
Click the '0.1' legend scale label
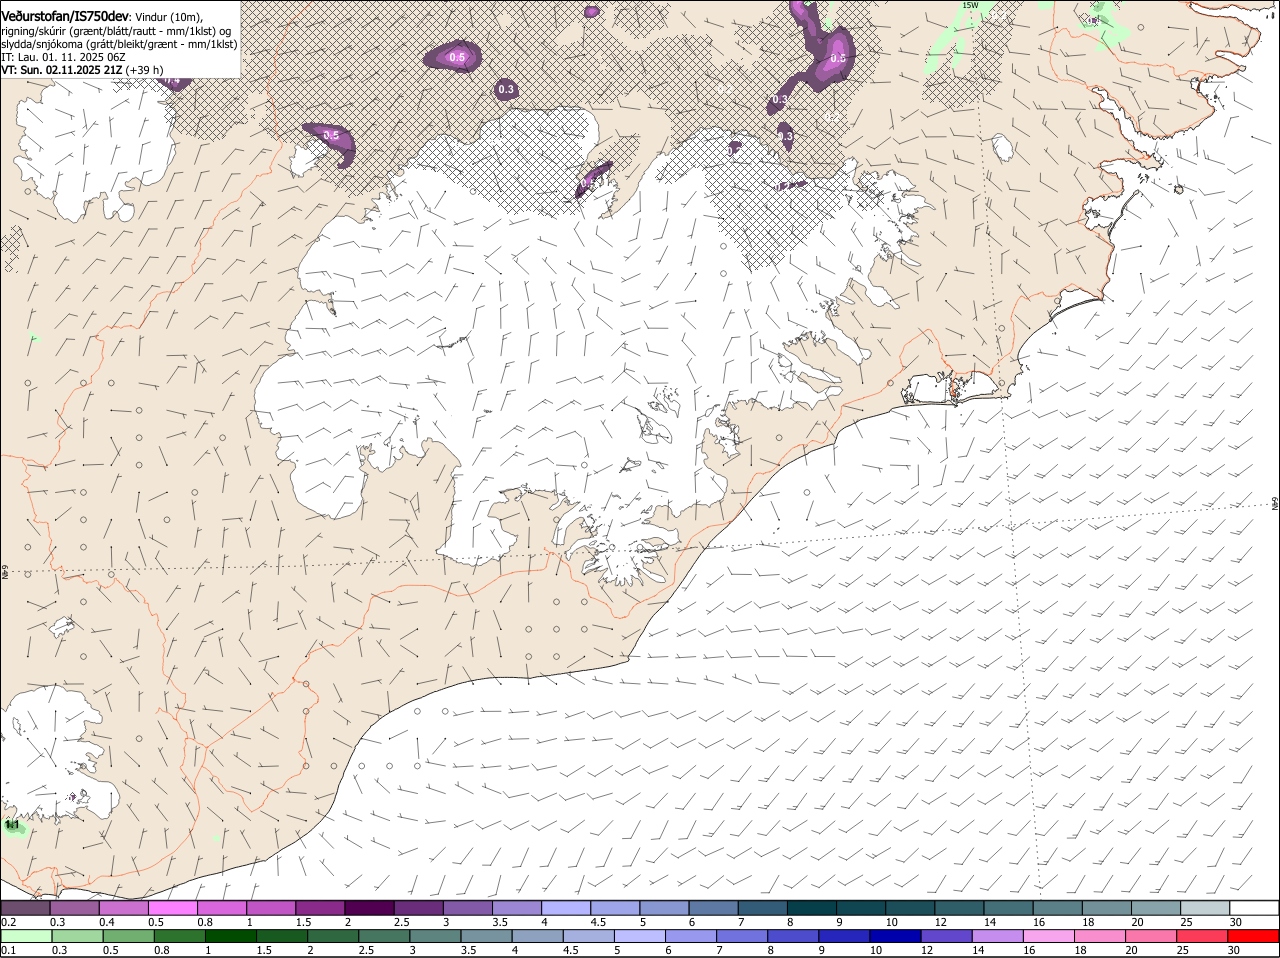point(8,950)
